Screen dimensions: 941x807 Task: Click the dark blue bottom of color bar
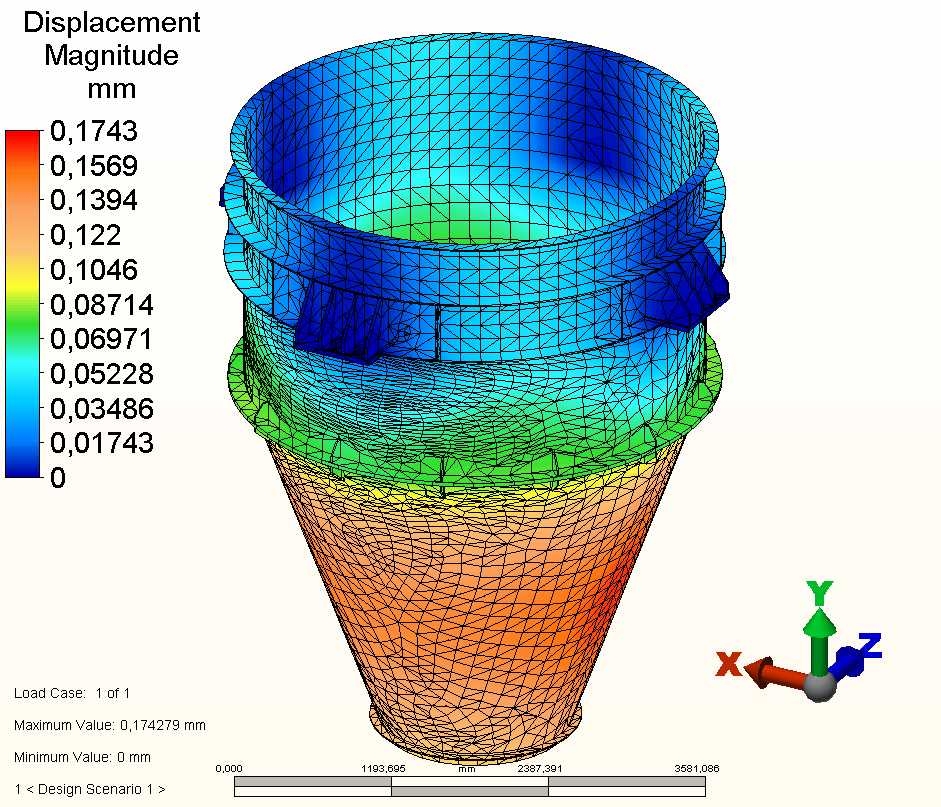[x=22, y=466]
